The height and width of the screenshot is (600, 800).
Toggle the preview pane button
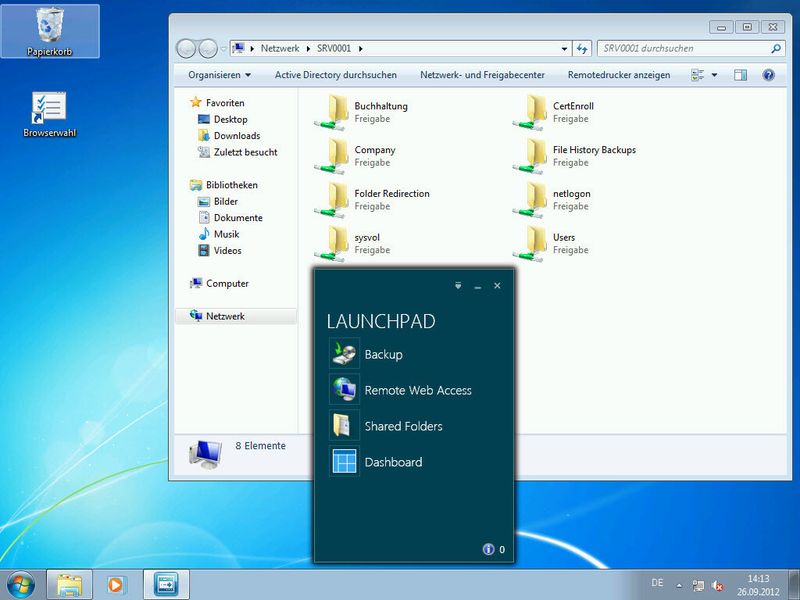pos(741,75)
